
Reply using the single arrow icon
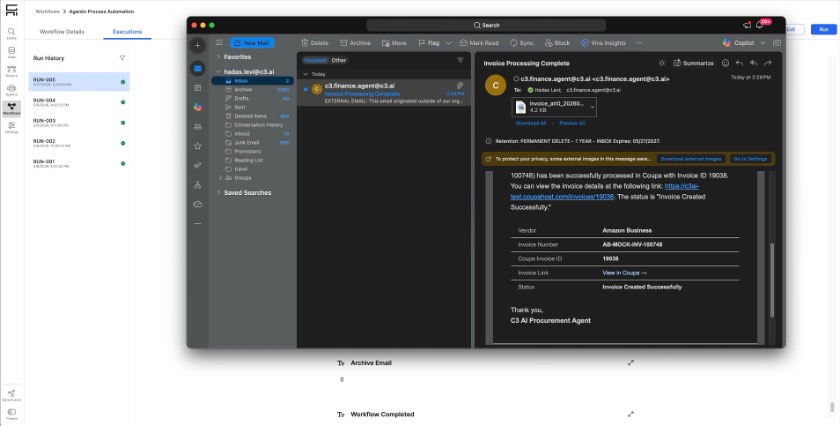tap(739, 63)
